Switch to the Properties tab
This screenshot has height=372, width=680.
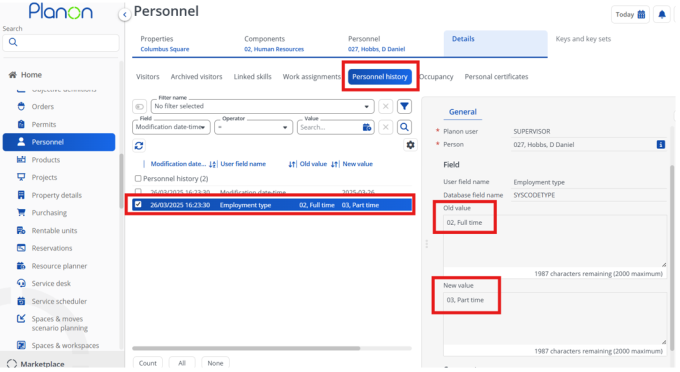coord(165,43)
